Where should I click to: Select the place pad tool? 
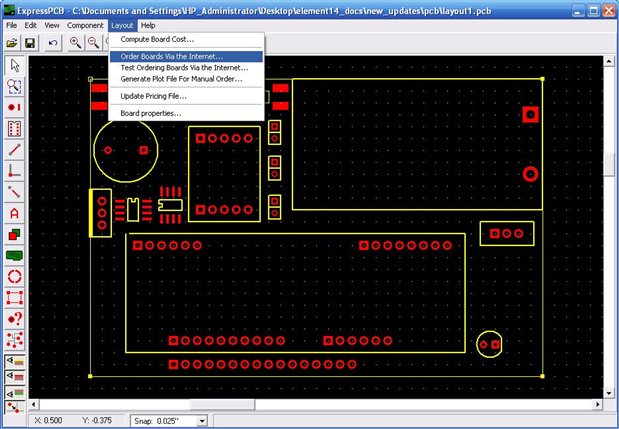(x=14, y=107)
